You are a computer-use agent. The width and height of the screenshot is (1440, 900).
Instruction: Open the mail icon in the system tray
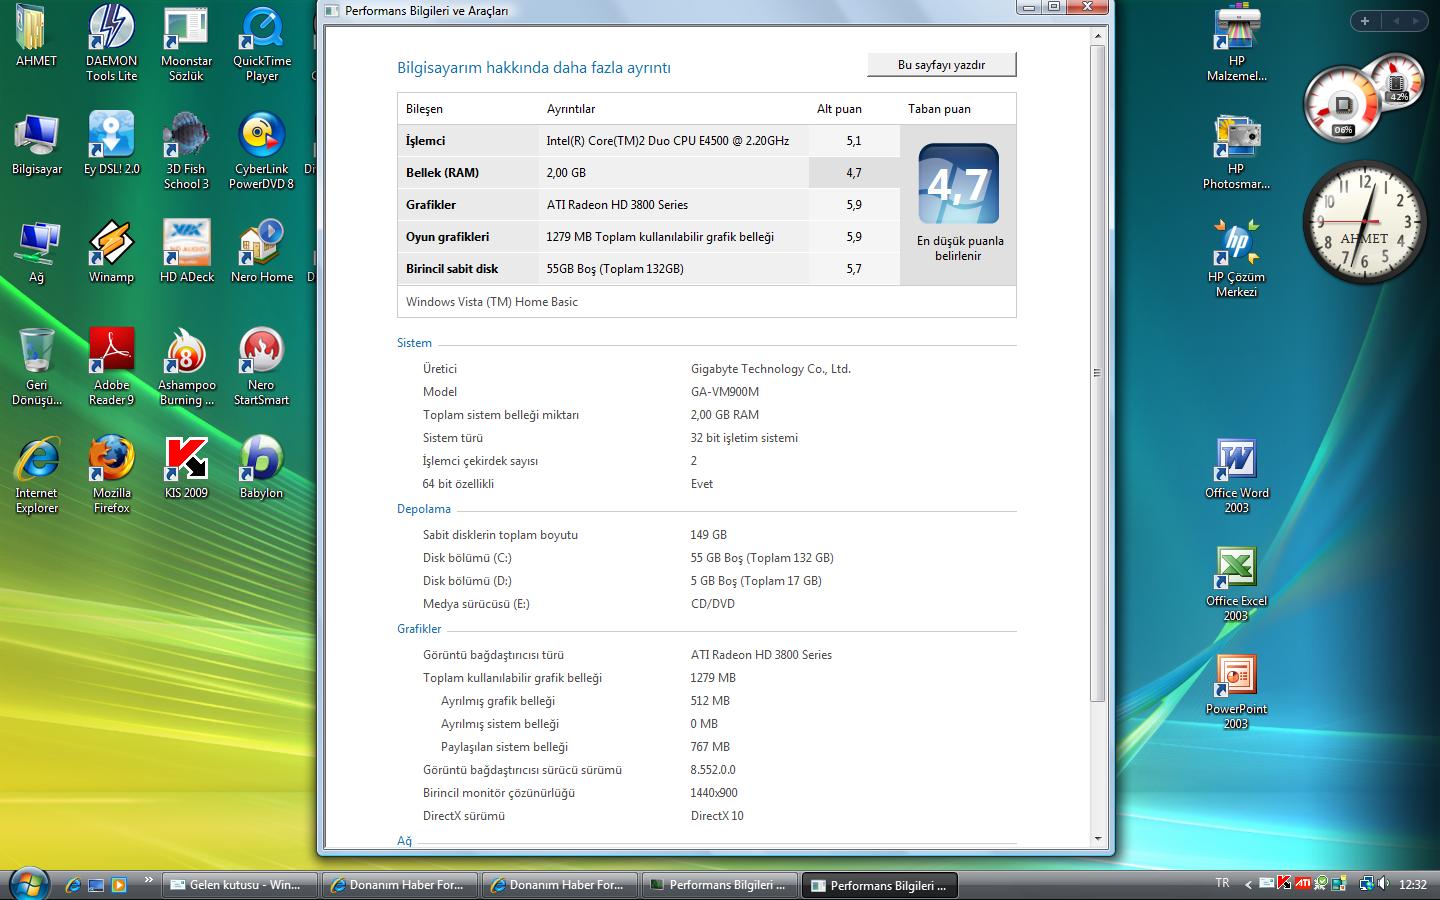click(x=1267, y=883)
